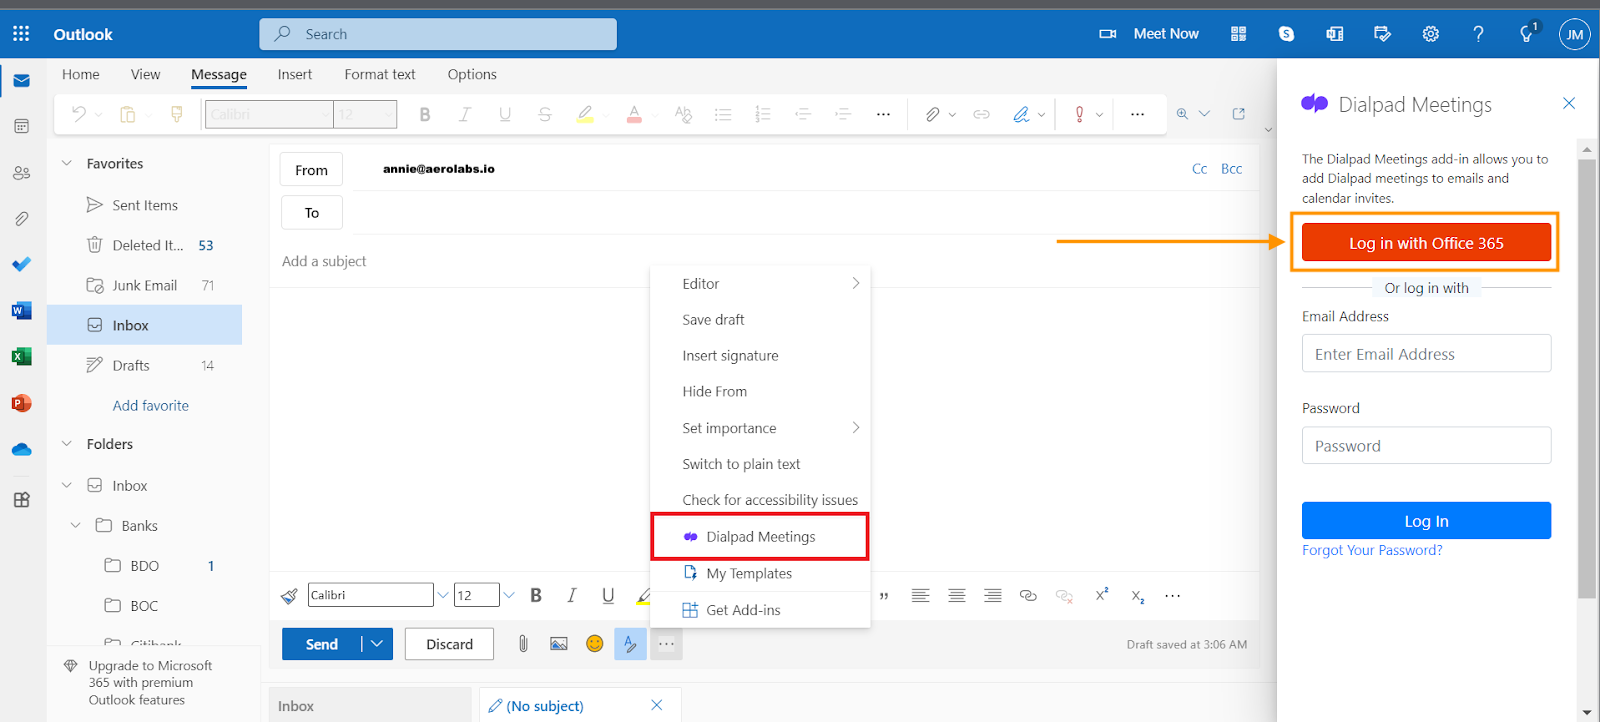Switch to the Insert tab
Viewport: 1600px width, 722px height.
[295, 74]
